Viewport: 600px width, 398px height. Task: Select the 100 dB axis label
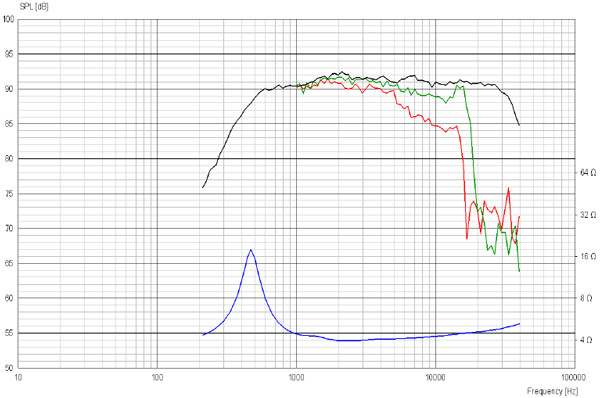pos(8,19)
